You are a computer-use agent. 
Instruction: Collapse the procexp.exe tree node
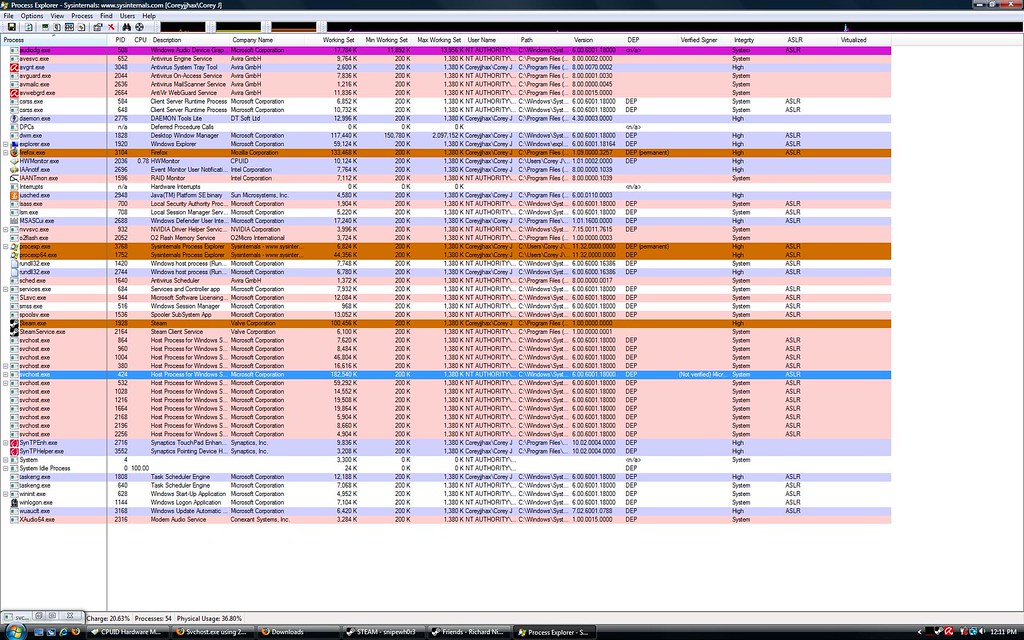pyautogui.click(x=6, y=246)
